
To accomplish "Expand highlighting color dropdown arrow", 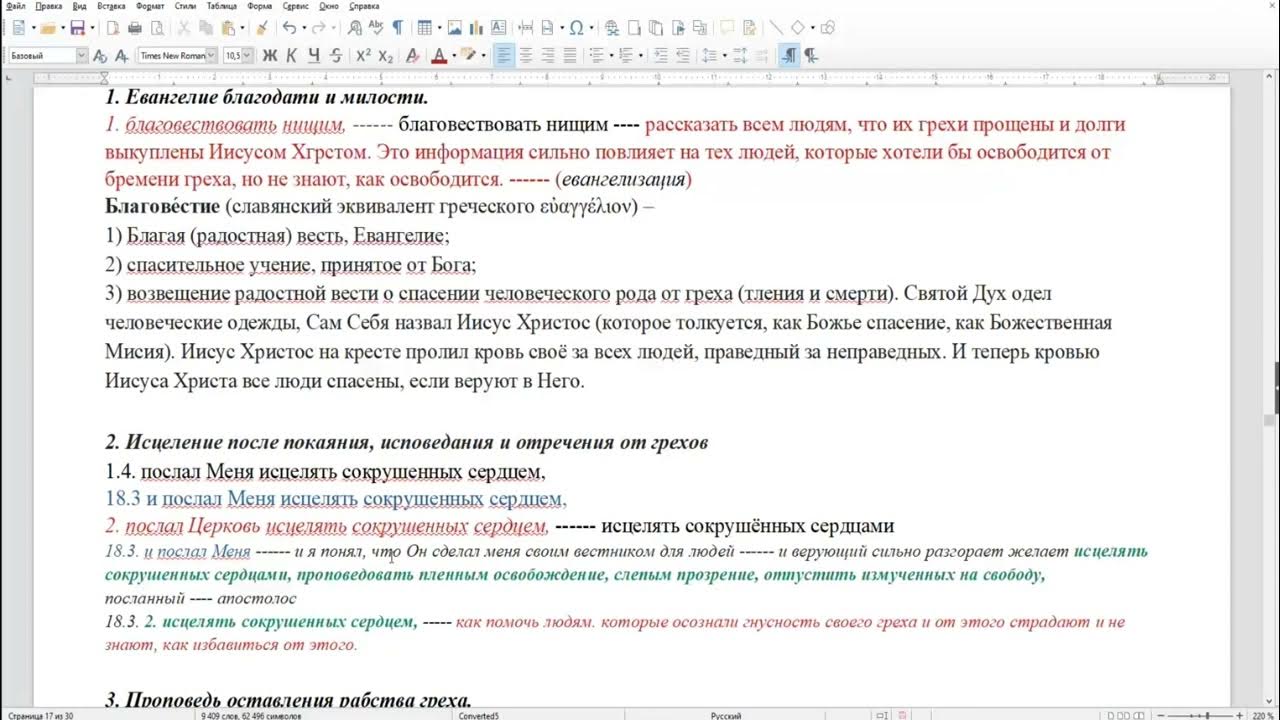I will tap(483, 56).
